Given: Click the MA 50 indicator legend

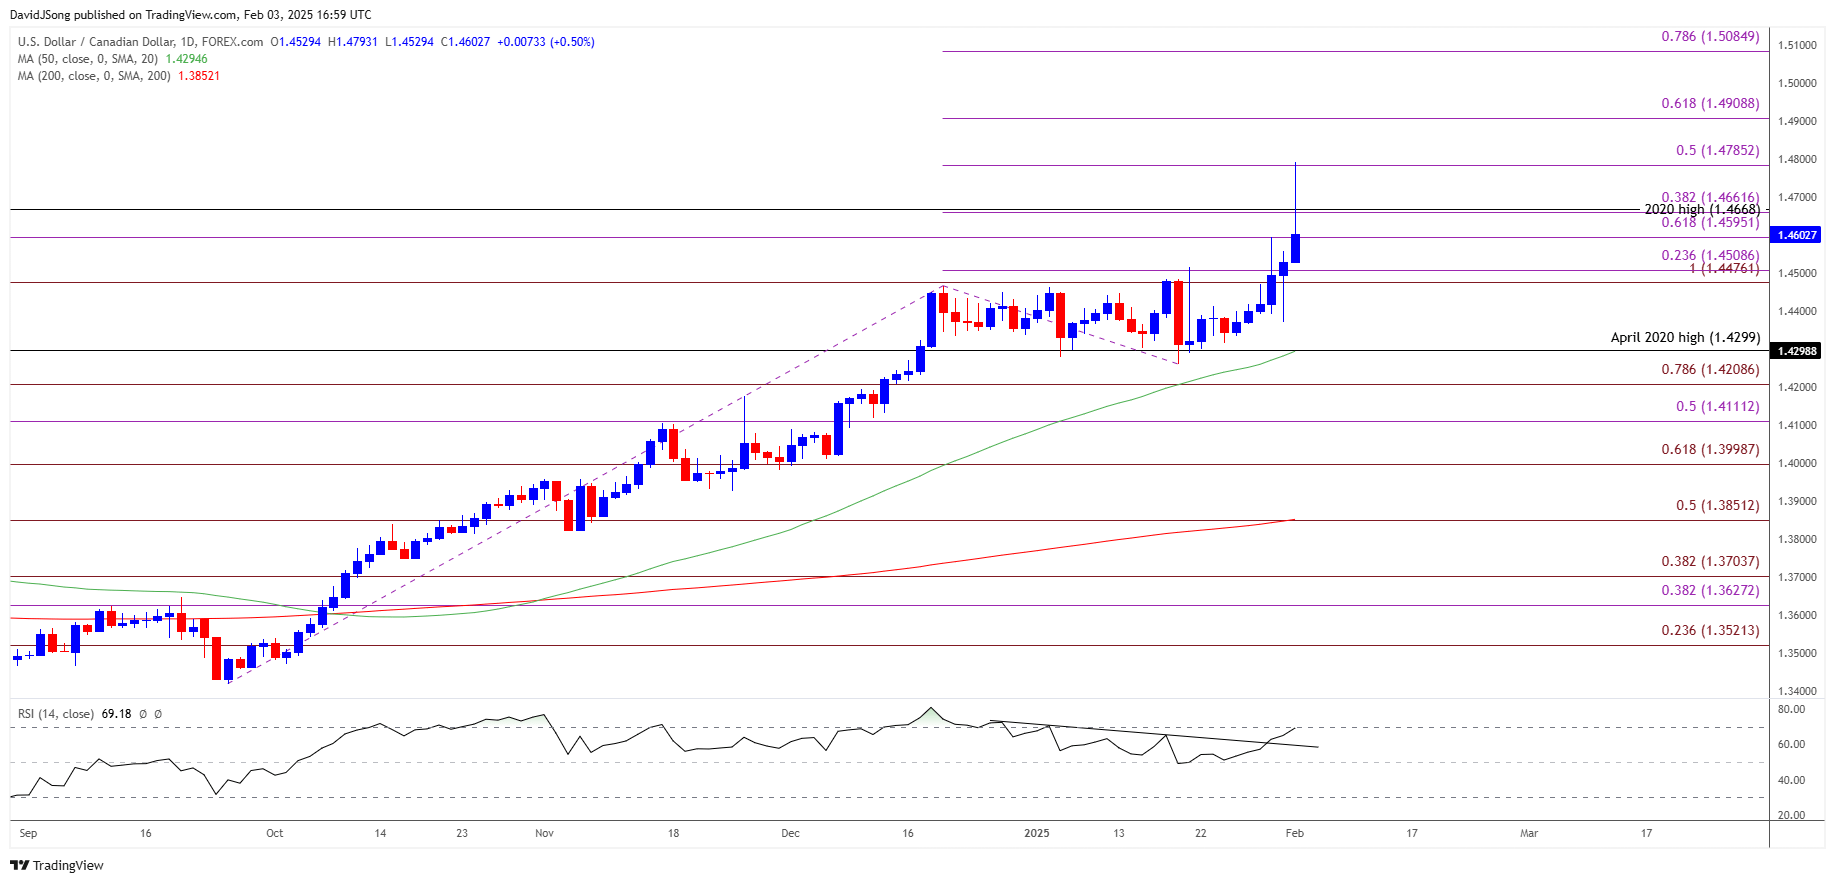Looking at the screenshot, I should click(113, 59).
